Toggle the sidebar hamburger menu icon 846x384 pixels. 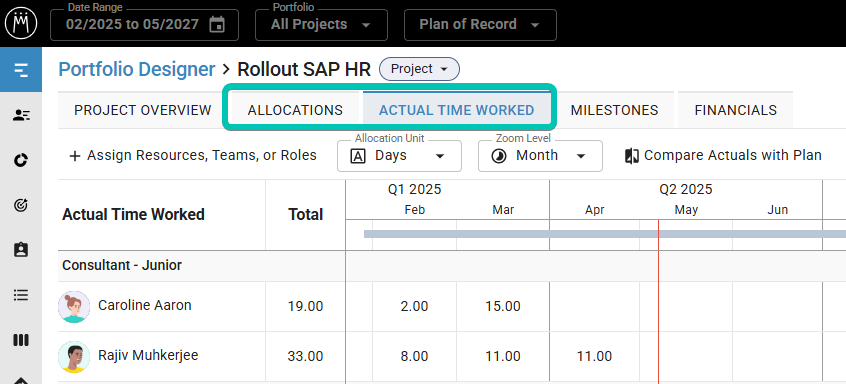tap(21, 70)
